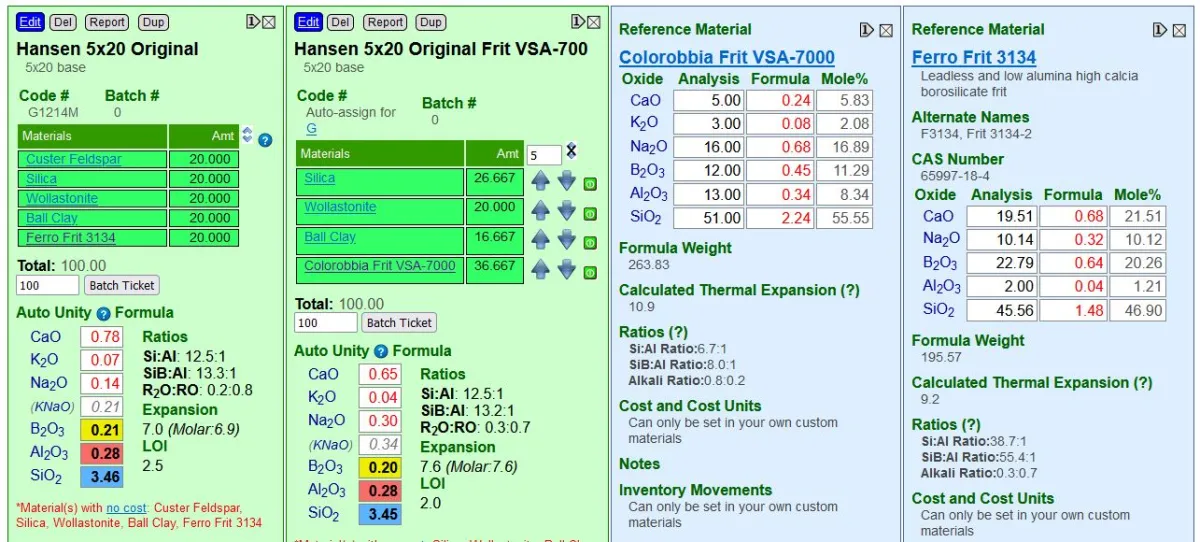The width and height of the screenshot is (1200, 542).
Task: Click Batch Ticket in Hansen 5x20 Original panel
Action: [121, 286]
